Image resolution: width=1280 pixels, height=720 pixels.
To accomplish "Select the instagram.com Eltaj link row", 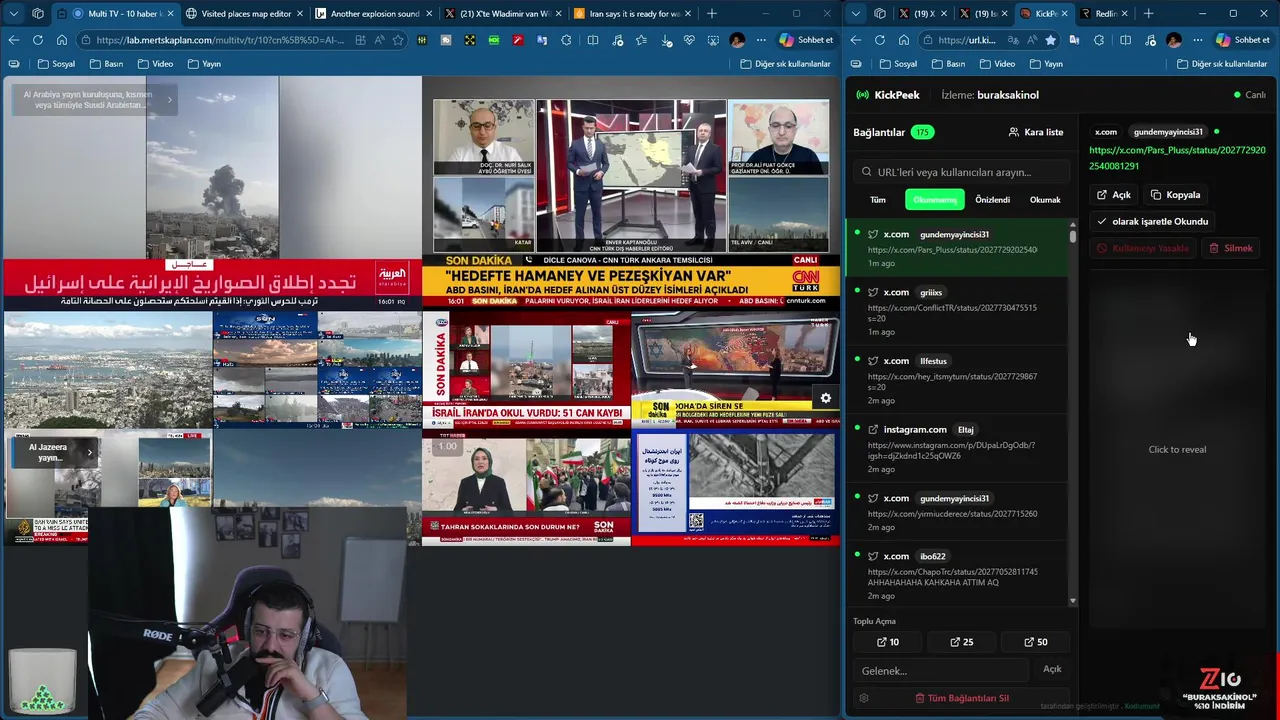I will coord(957,449).
